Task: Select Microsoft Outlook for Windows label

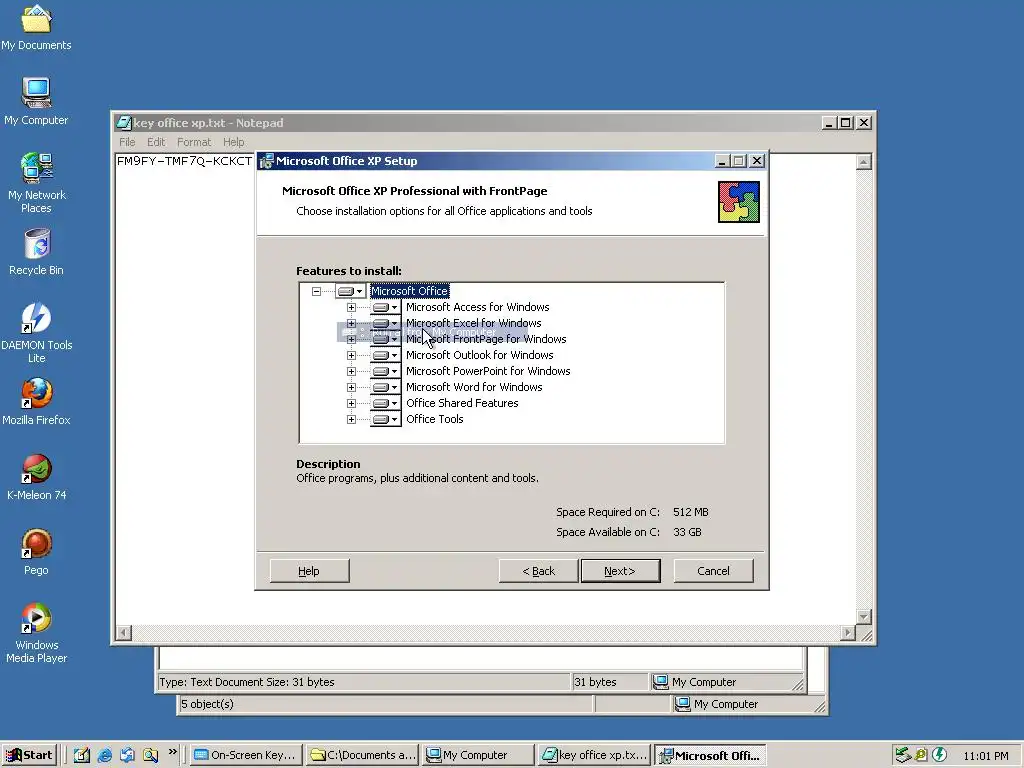Action: click(479, 355)
